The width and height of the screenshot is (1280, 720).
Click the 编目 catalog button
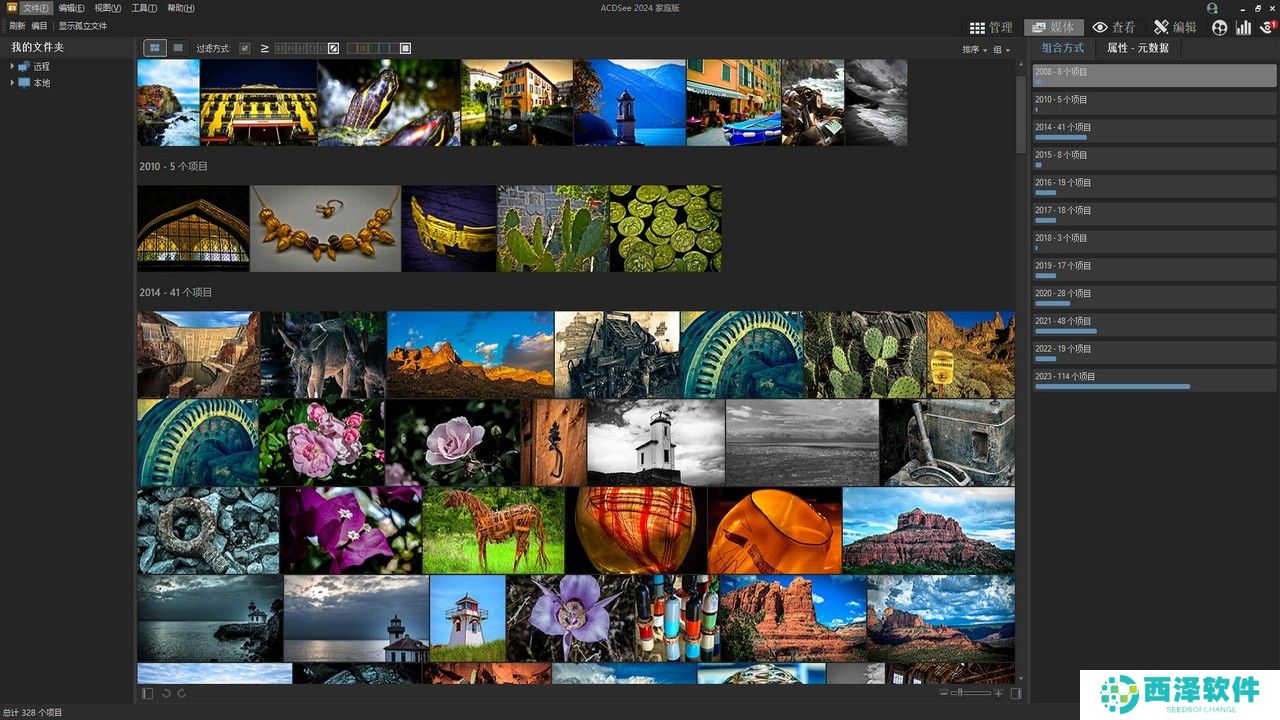[x=39, y=26]
